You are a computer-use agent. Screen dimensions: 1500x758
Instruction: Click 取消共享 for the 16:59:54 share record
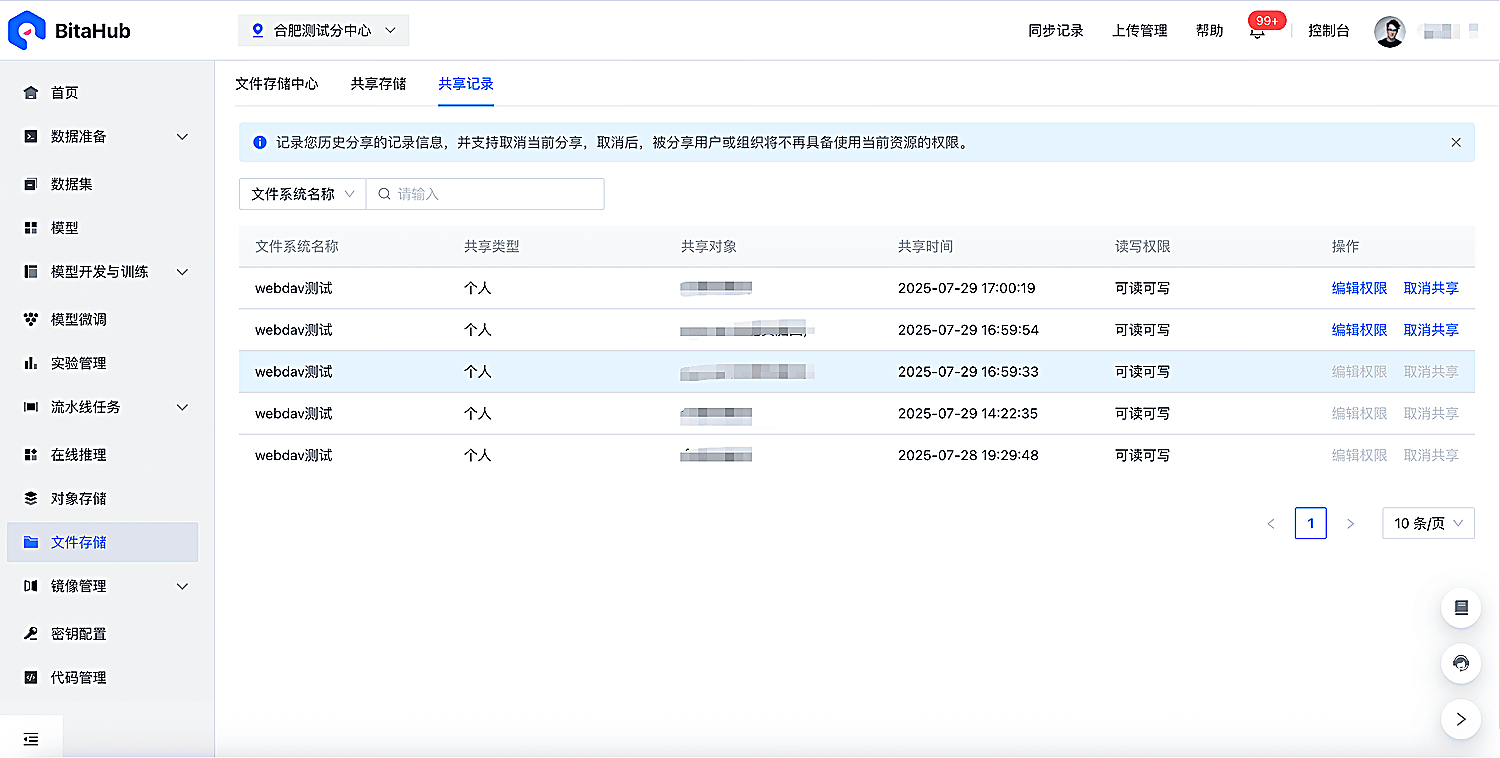tap(1431, 330)
